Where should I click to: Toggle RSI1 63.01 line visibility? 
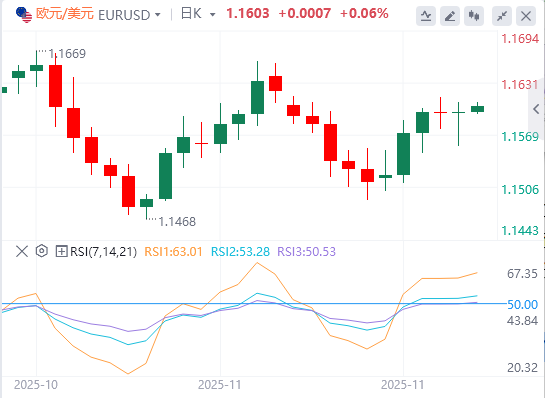click(x=173, y=251)
